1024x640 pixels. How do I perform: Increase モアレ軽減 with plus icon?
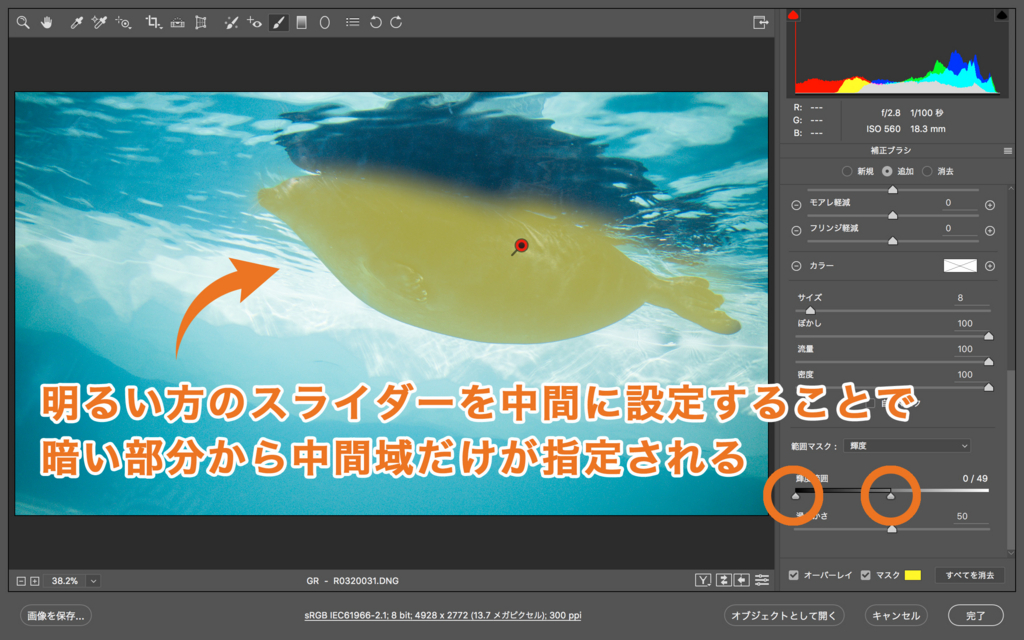click(990, 205)
